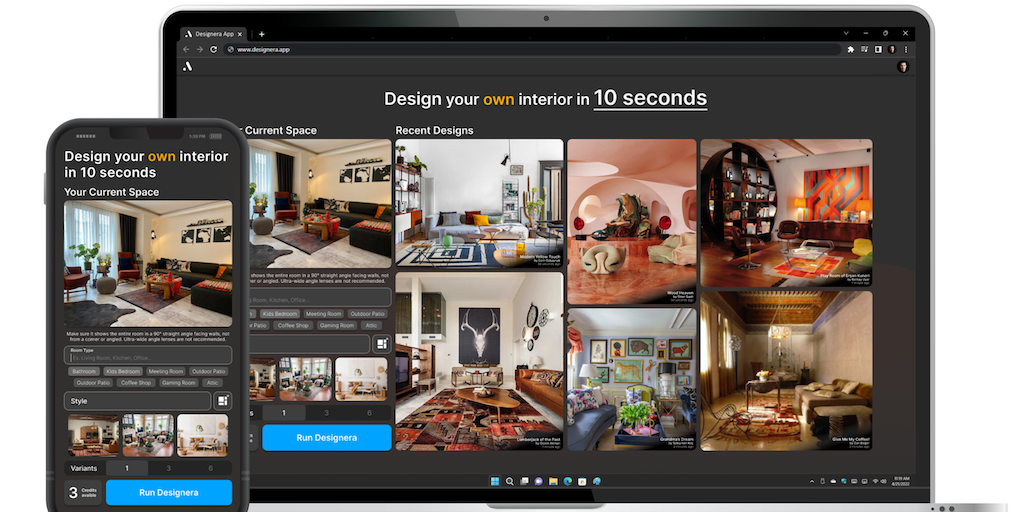Select the white minimalist style thumbnail on phone
Viewport: 1024px width, 512px height.
(202, 435)
